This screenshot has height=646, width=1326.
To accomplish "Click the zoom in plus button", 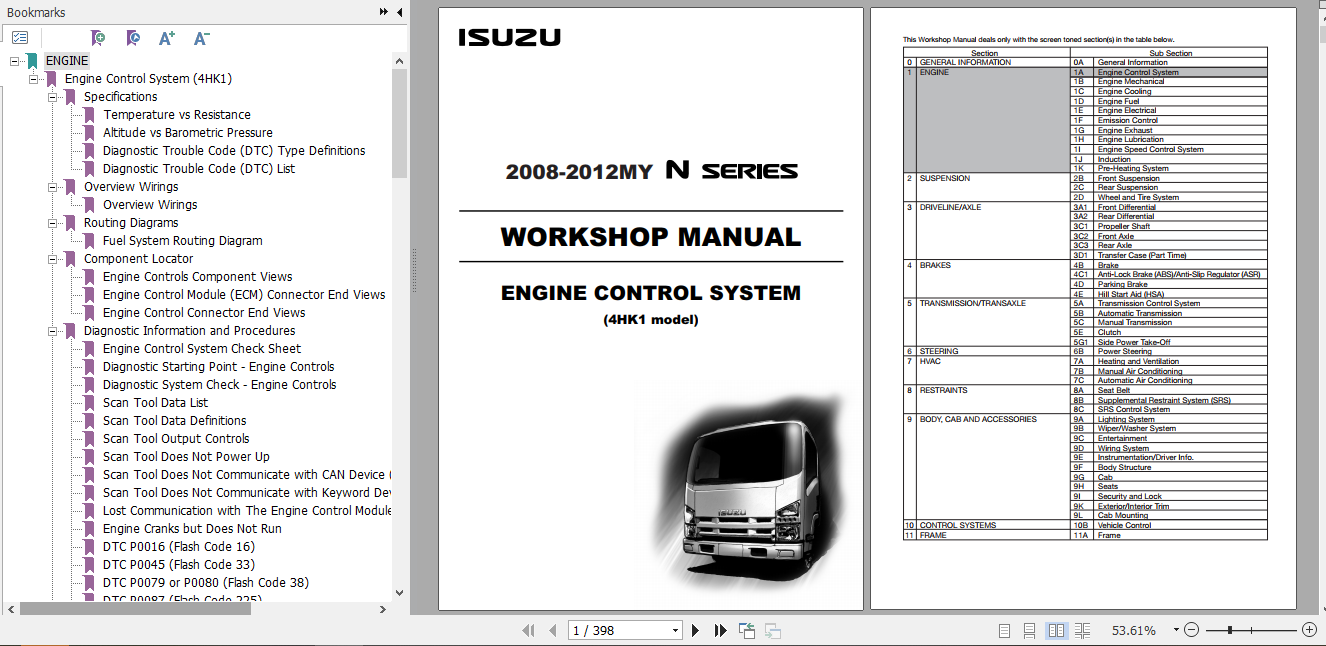I will click(x=1309, y=630).
